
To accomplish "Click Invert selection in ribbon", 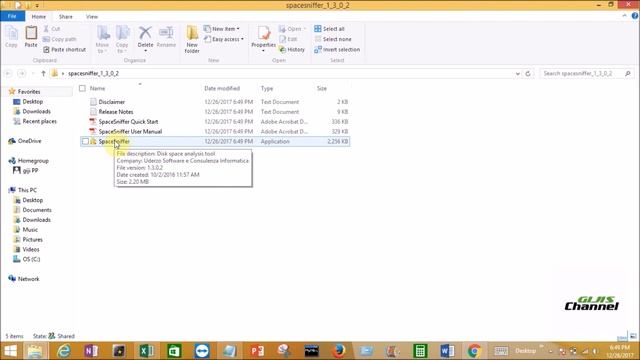I will click(337, 49).
